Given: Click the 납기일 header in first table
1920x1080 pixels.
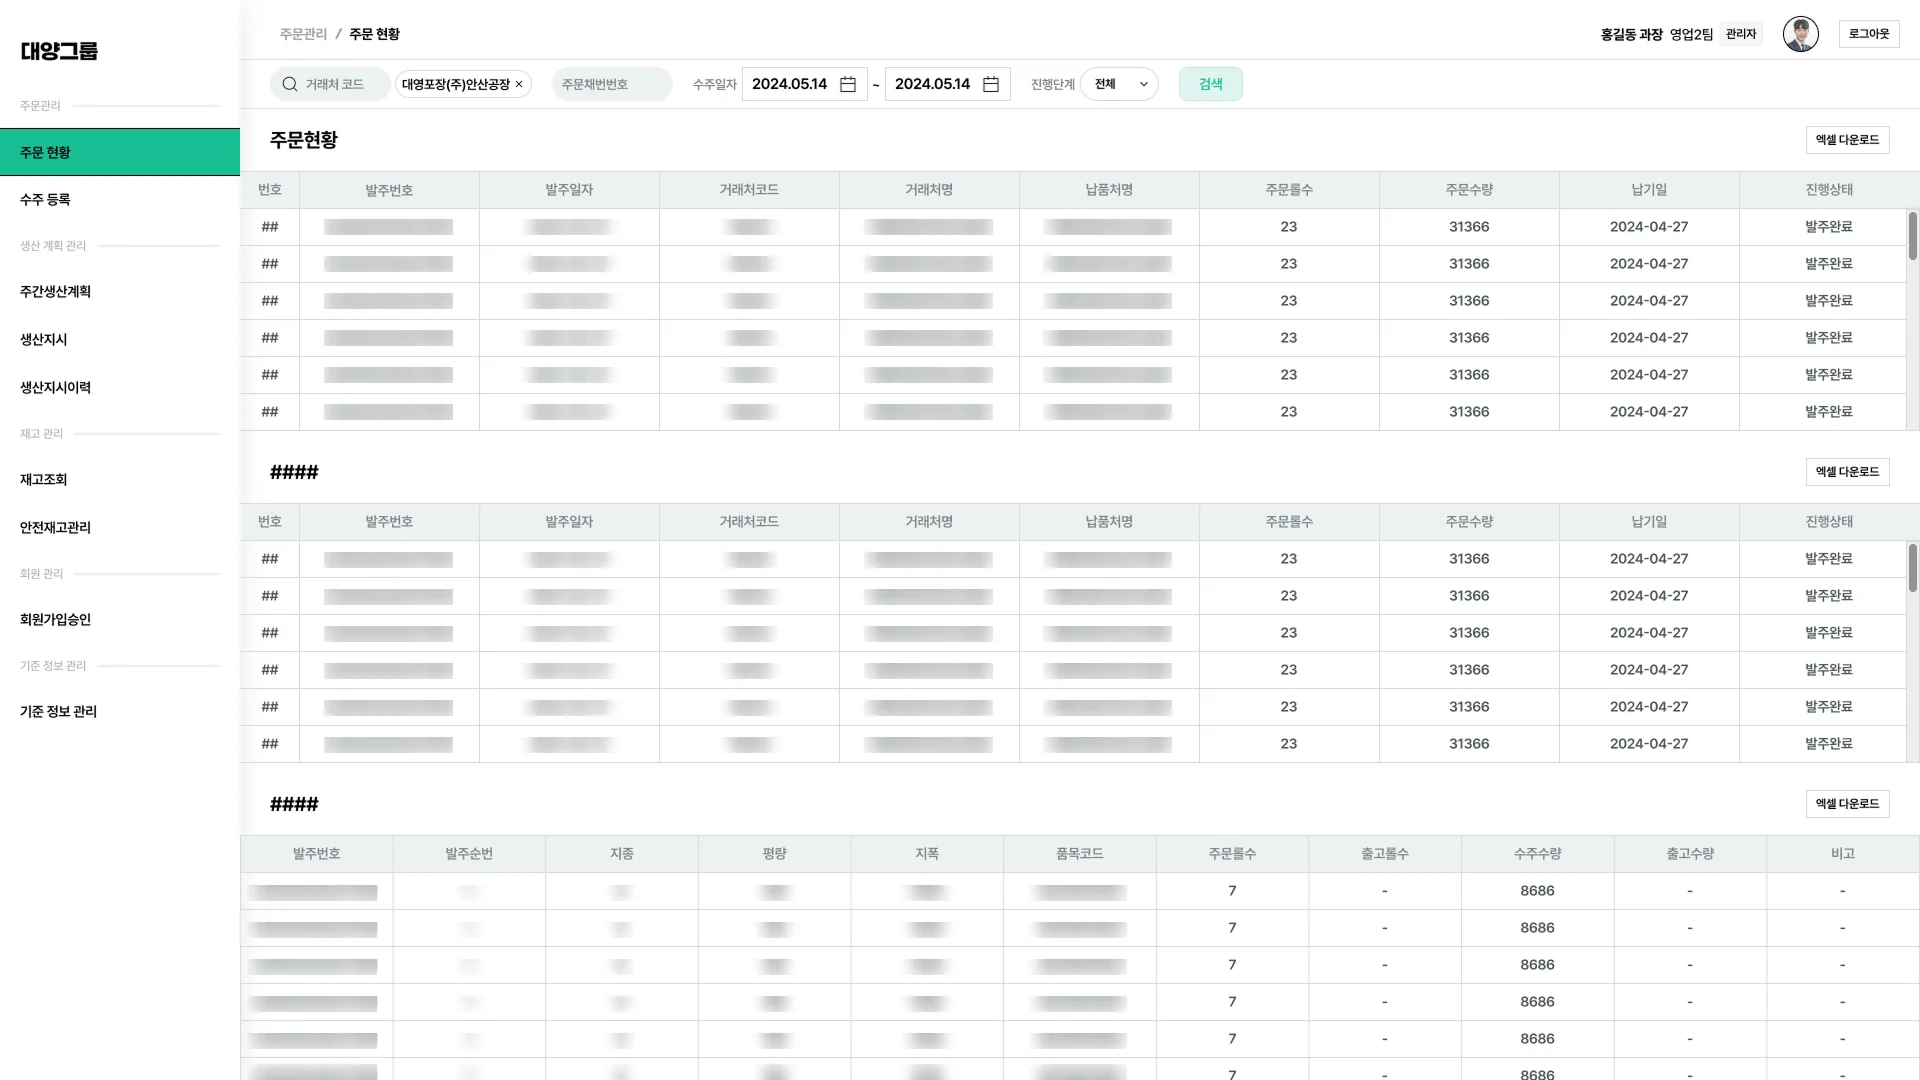Looking at the screenshot, I should [1649, 190].
